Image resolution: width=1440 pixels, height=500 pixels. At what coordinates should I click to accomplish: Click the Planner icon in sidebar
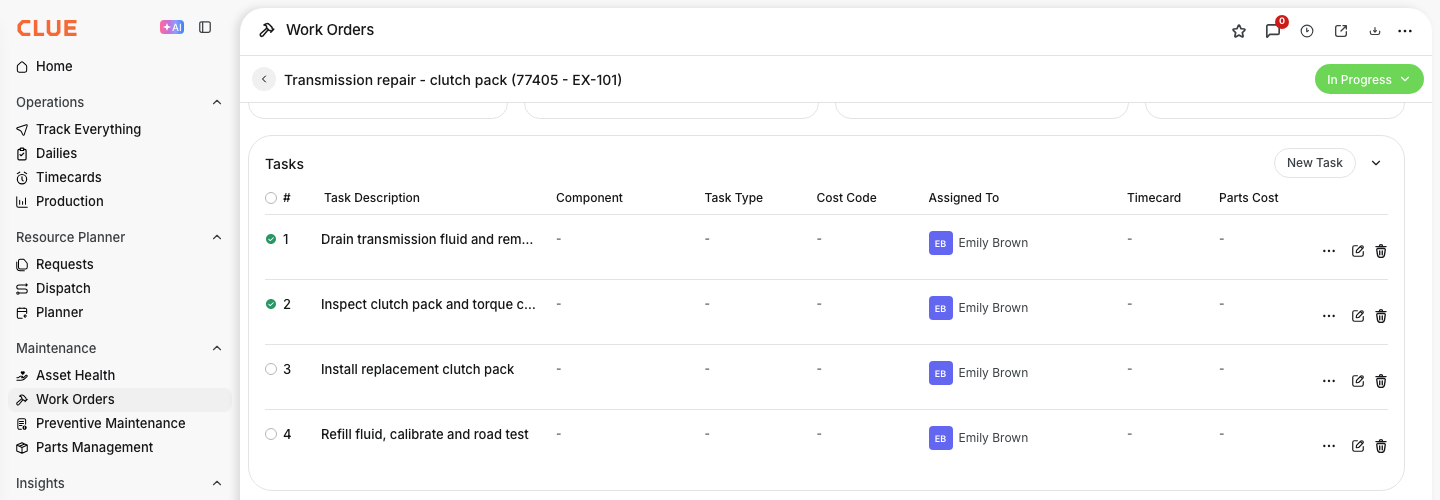[22, 313]
